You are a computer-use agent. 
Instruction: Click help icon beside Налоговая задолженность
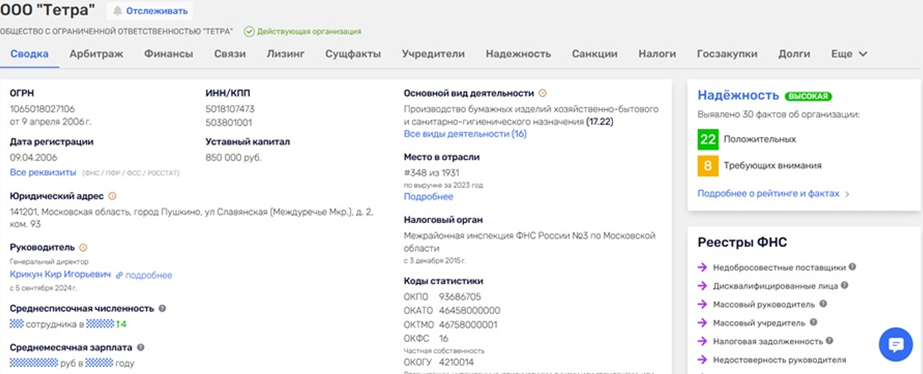point(829,340)
